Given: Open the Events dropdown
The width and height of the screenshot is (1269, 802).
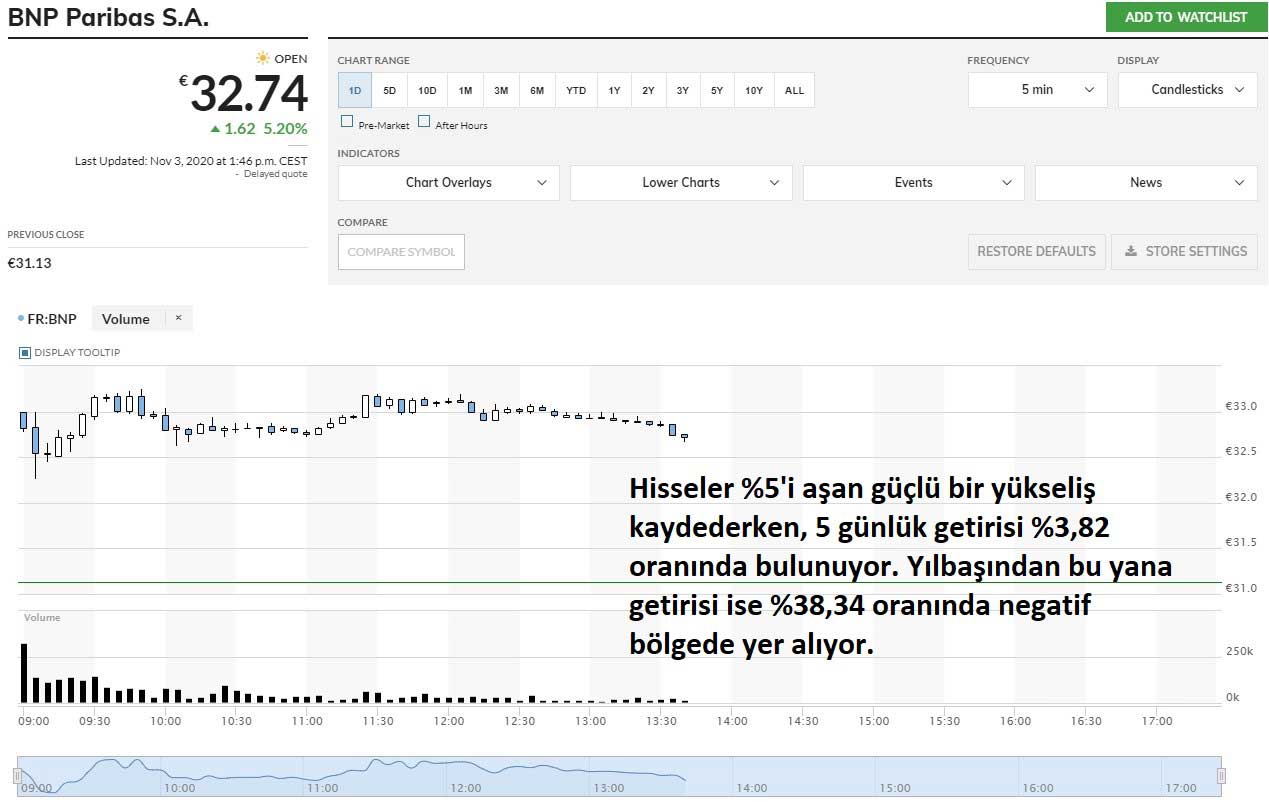Looking at the screenshot, I should pyautogui.click(x=913, y=183).
